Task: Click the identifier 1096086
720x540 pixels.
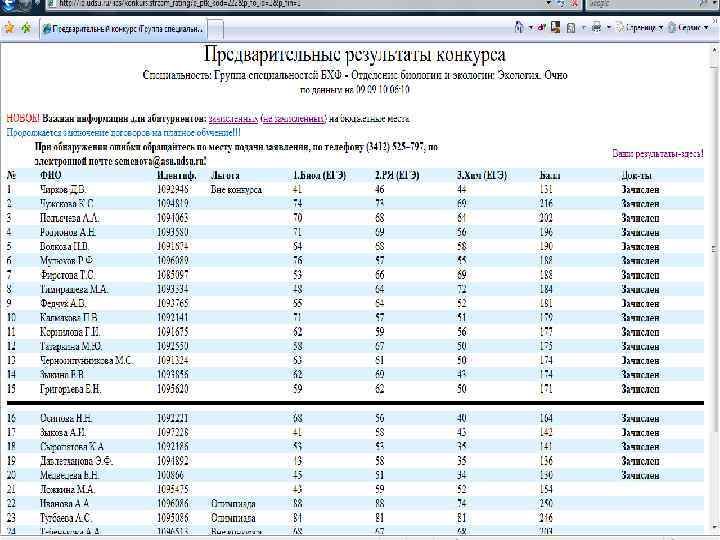Action: [173, 504]
